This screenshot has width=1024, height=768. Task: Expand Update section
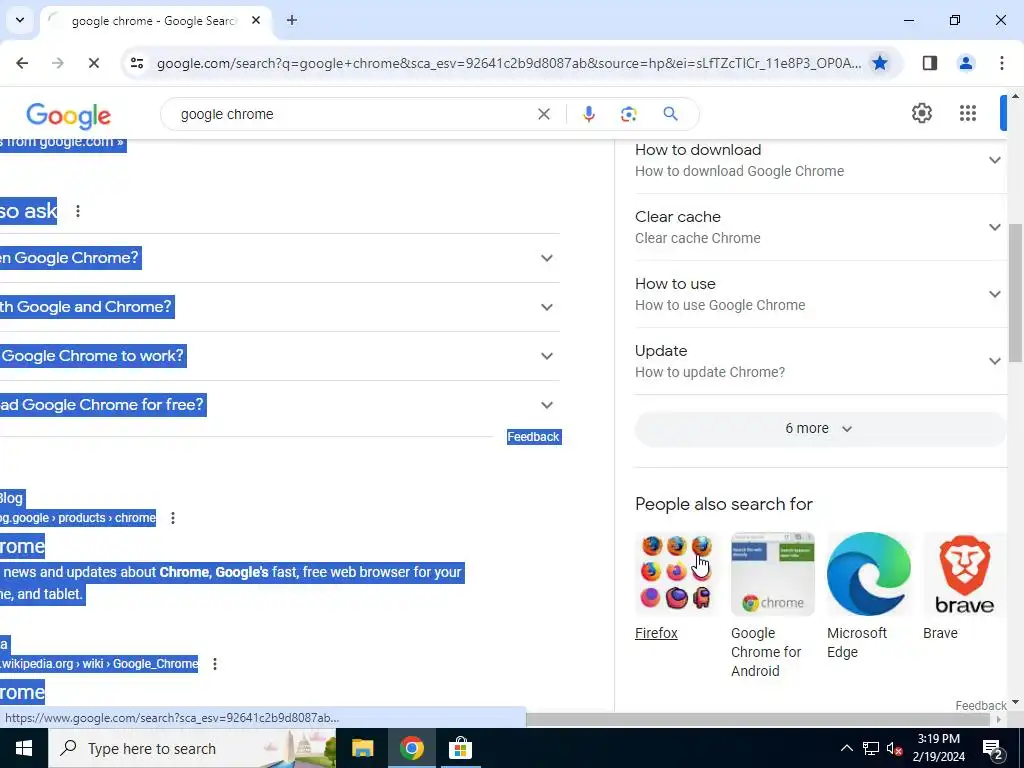pos(820,361)
